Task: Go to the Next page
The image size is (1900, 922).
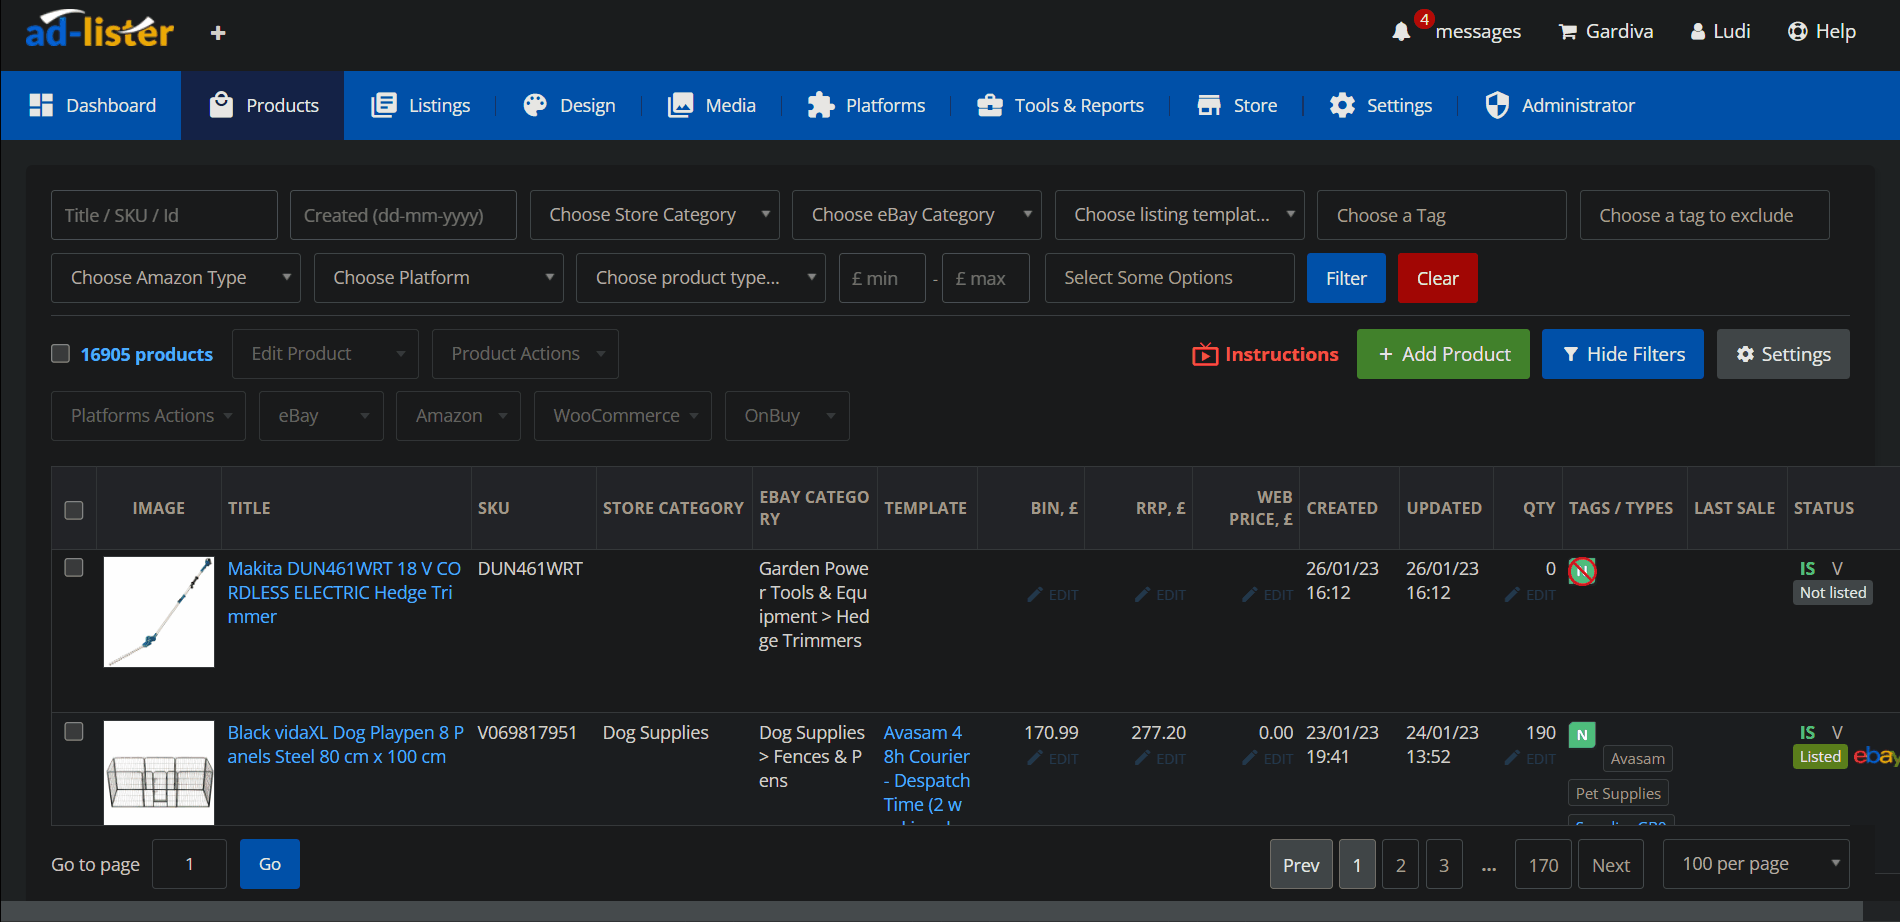Action: pyautogui.click(x=1611, y=864)
